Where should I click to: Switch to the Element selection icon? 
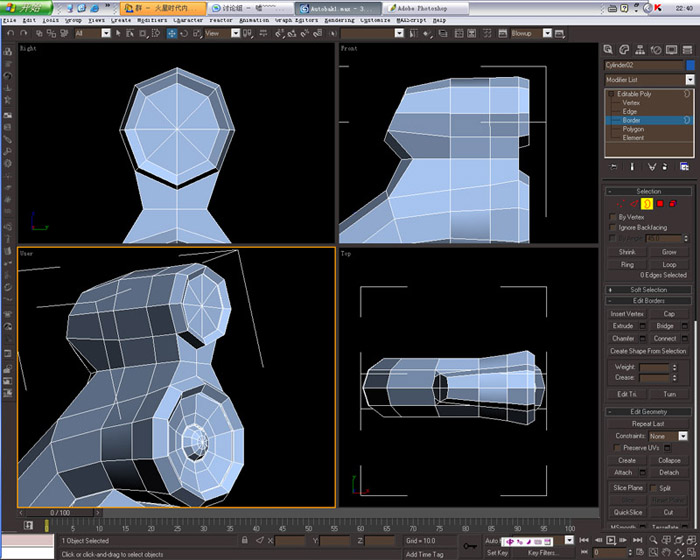673,204
